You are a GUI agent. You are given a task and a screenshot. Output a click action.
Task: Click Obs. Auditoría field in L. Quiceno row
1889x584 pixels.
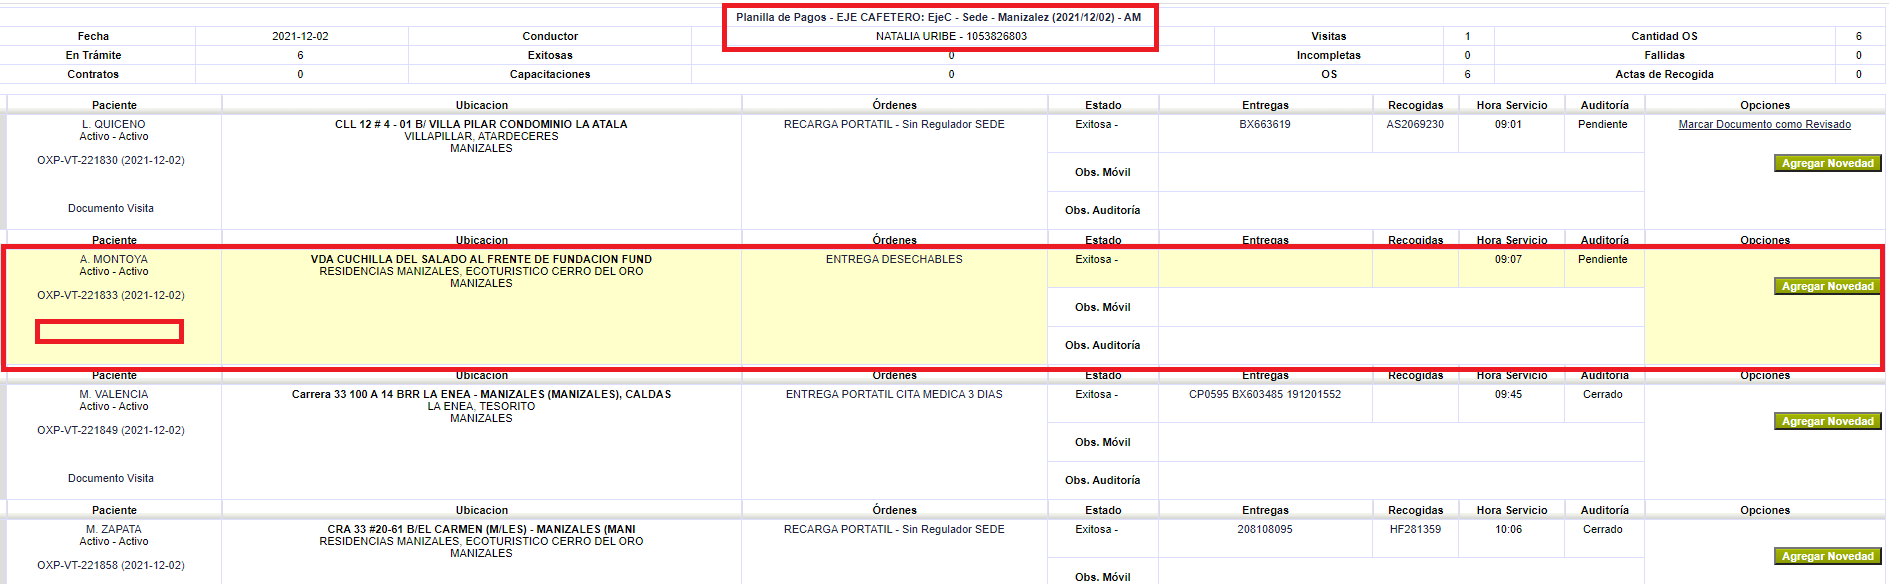(x=1401, y=210)
